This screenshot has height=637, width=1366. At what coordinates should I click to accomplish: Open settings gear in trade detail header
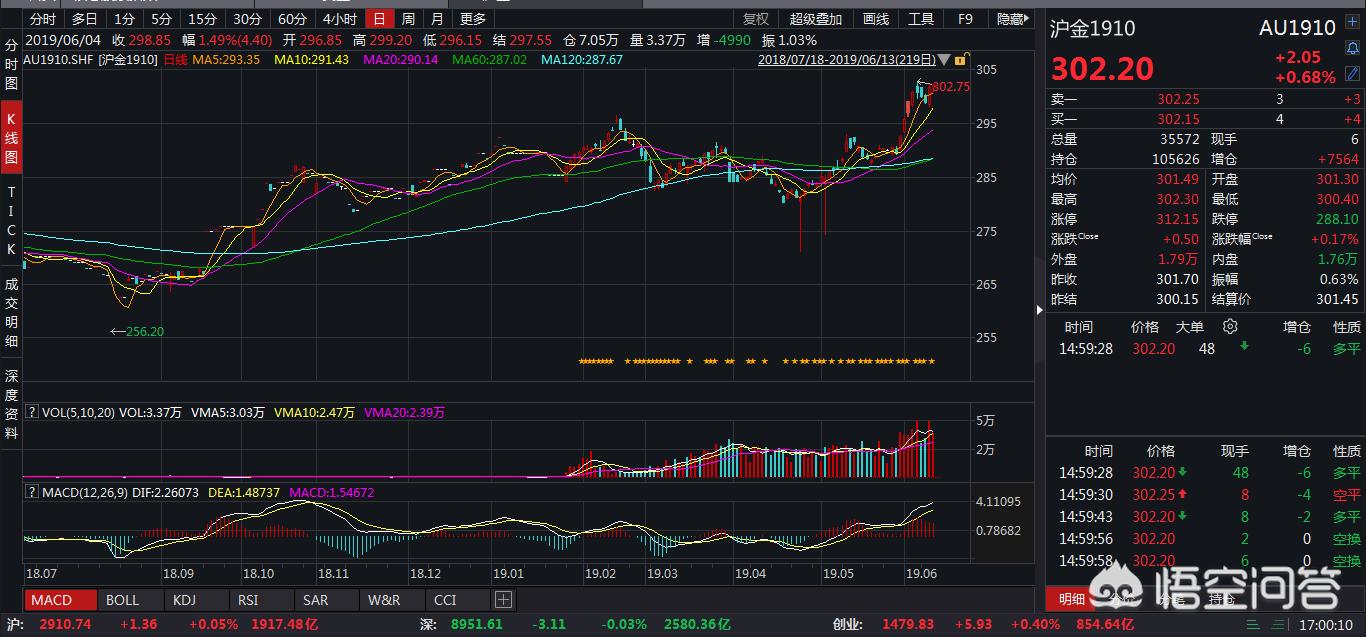point(1231,327)
